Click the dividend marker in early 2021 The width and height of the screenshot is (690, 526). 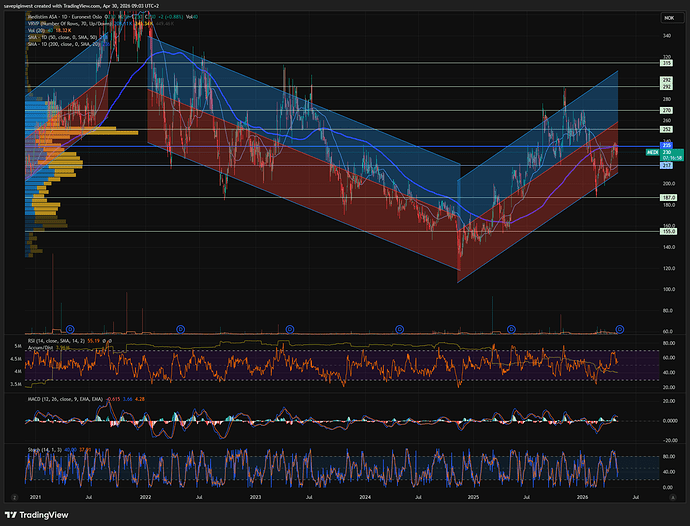click(x=70, y=329)
